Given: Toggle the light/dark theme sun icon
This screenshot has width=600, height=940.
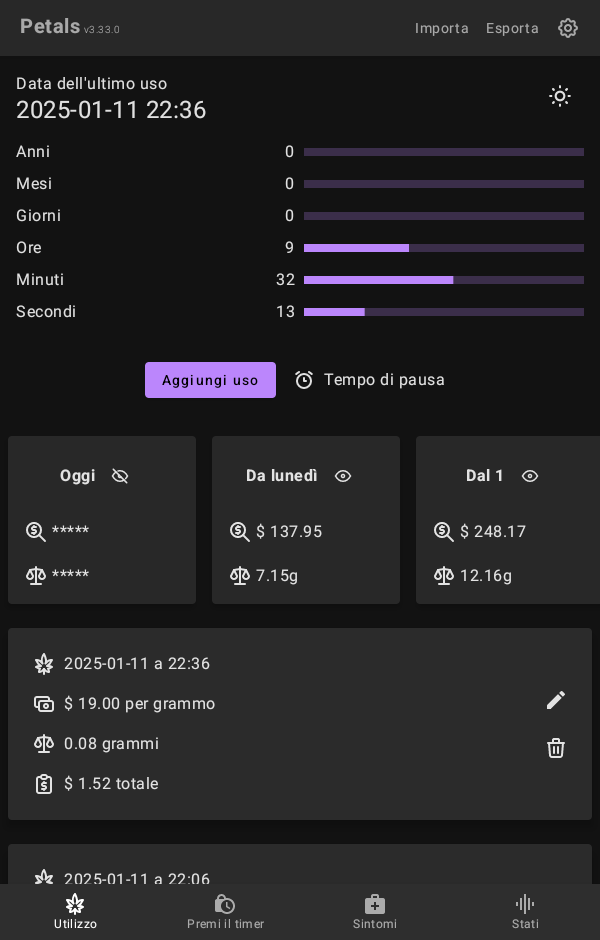Looking at the screenshot, I should click(560, 96).
